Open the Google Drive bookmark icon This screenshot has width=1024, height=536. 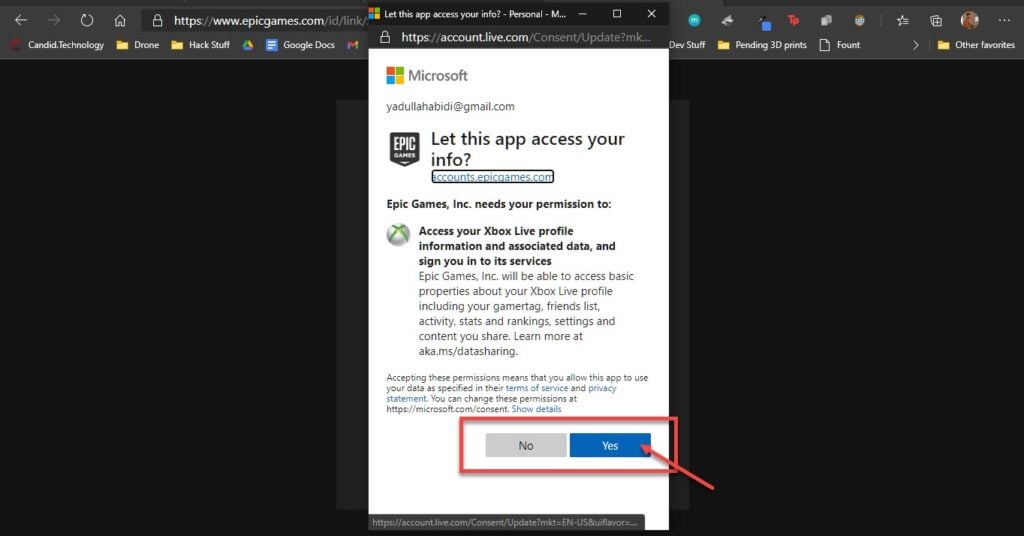pyautogui.click(x=248, y=45)
